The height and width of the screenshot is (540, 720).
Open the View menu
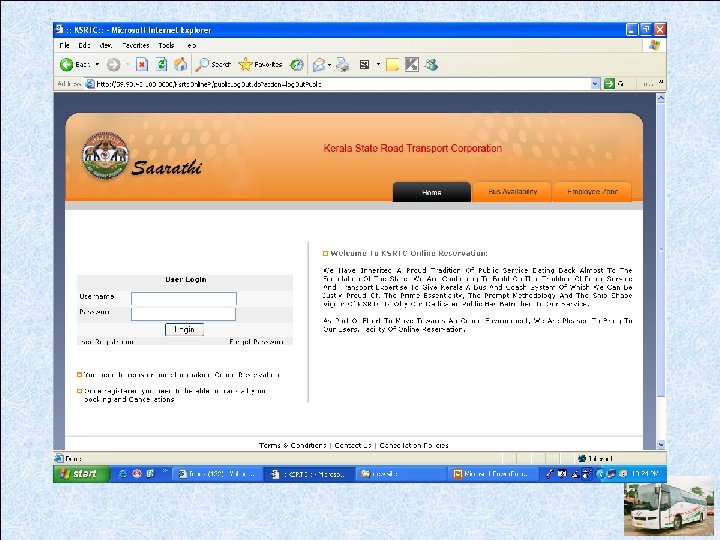pyautogui.click(x=106, y=45)
